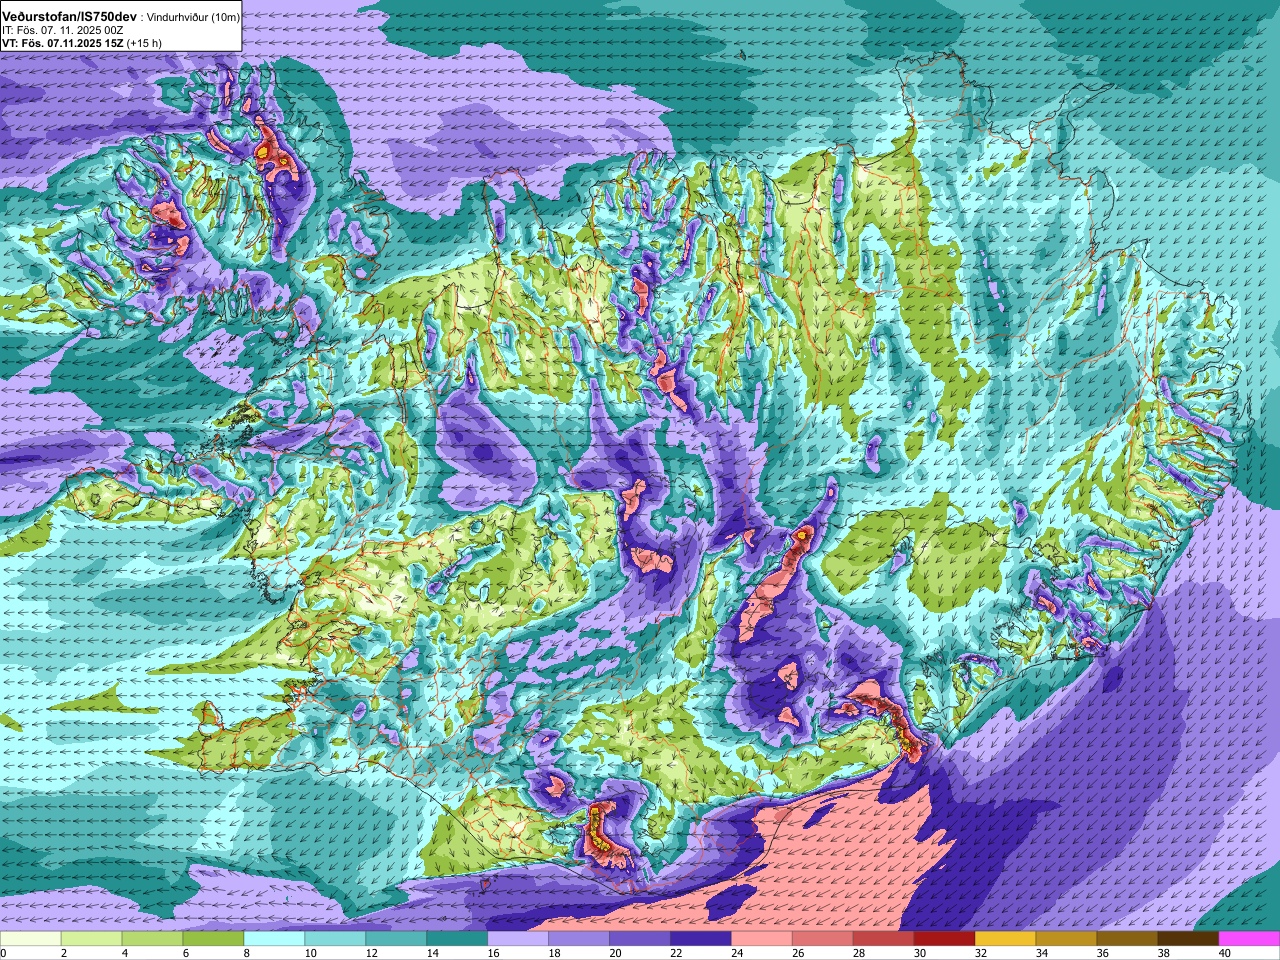Click the legend scale label 2
The height and width of the screenshot is (960, 1280).
click(62, 953)
